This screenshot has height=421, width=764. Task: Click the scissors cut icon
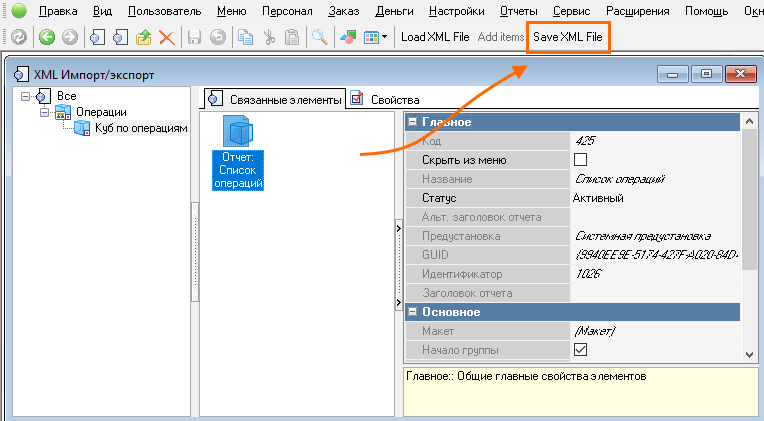(x=270, y=37)
